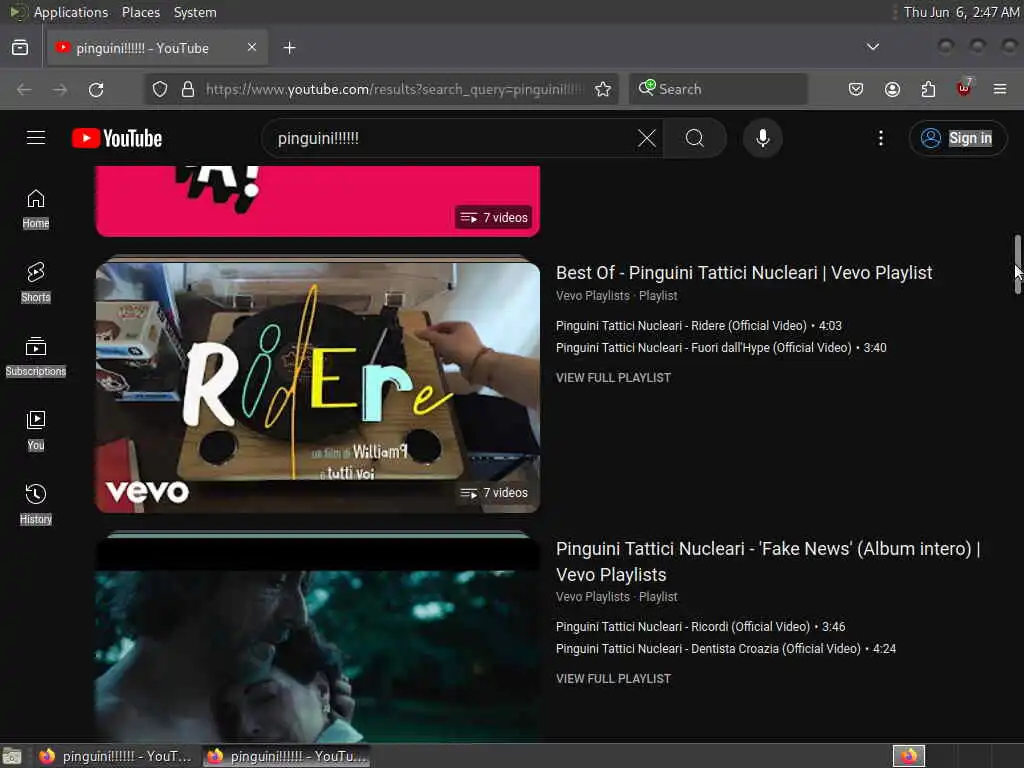The image size is (1024, 768).
Task: View full playlist for Best Of
Action: pos(613,377)
